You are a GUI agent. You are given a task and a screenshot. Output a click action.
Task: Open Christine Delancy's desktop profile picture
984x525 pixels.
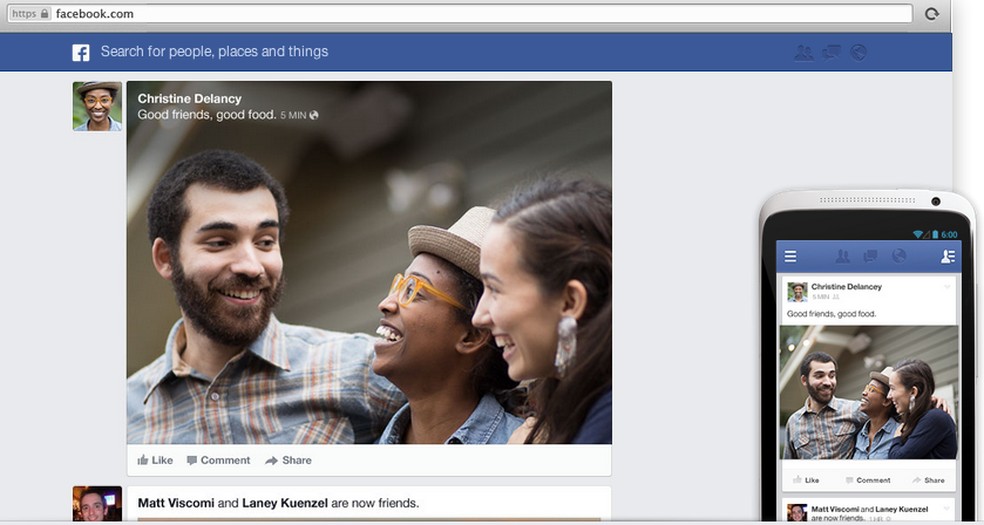click(x=97, y=106)
